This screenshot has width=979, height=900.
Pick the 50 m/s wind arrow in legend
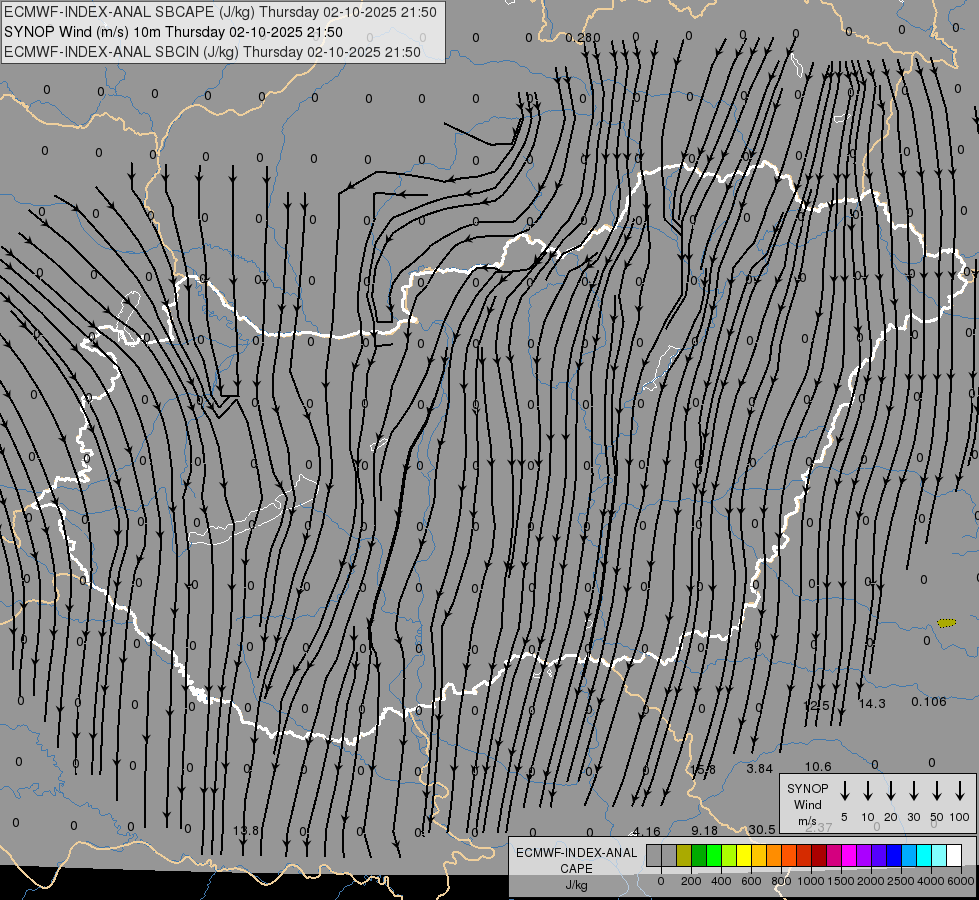[937, 791]
